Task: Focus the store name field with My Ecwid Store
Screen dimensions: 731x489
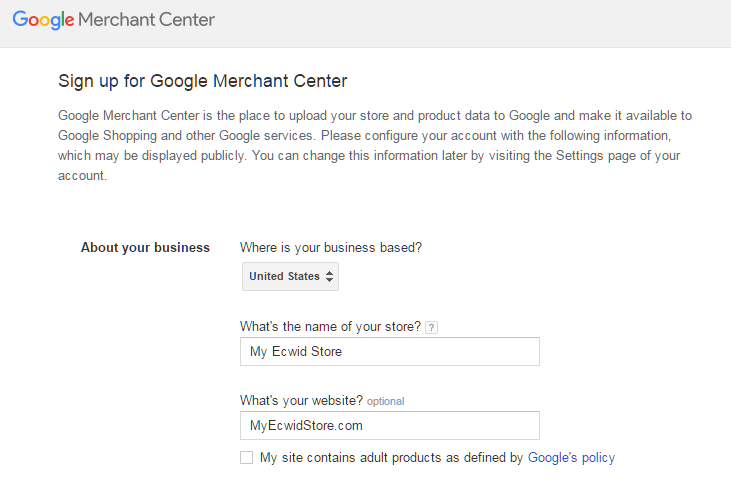Action: pos(390,351)
